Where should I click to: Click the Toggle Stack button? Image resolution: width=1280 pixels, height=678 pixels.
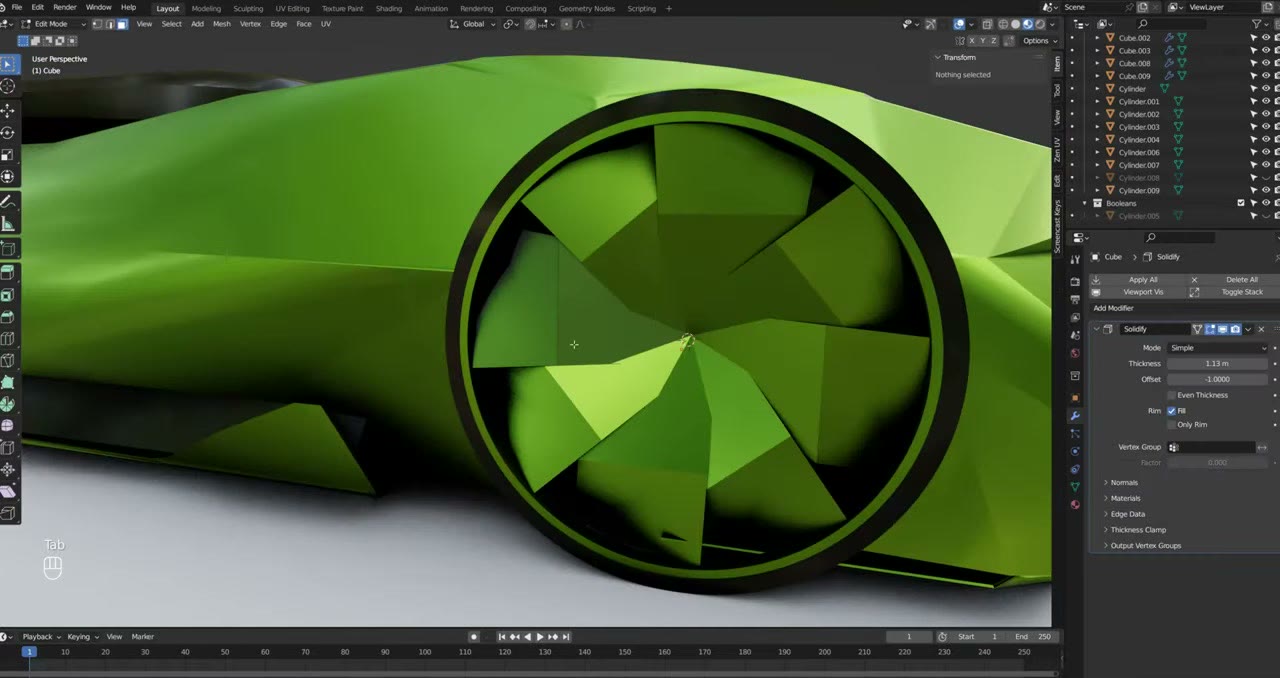point(1232,292)
